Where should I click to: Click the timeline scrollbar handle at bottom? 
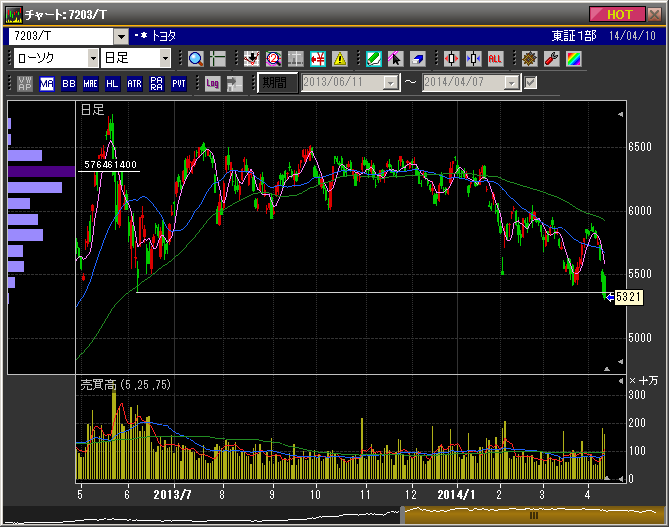[x=534, y=515]
